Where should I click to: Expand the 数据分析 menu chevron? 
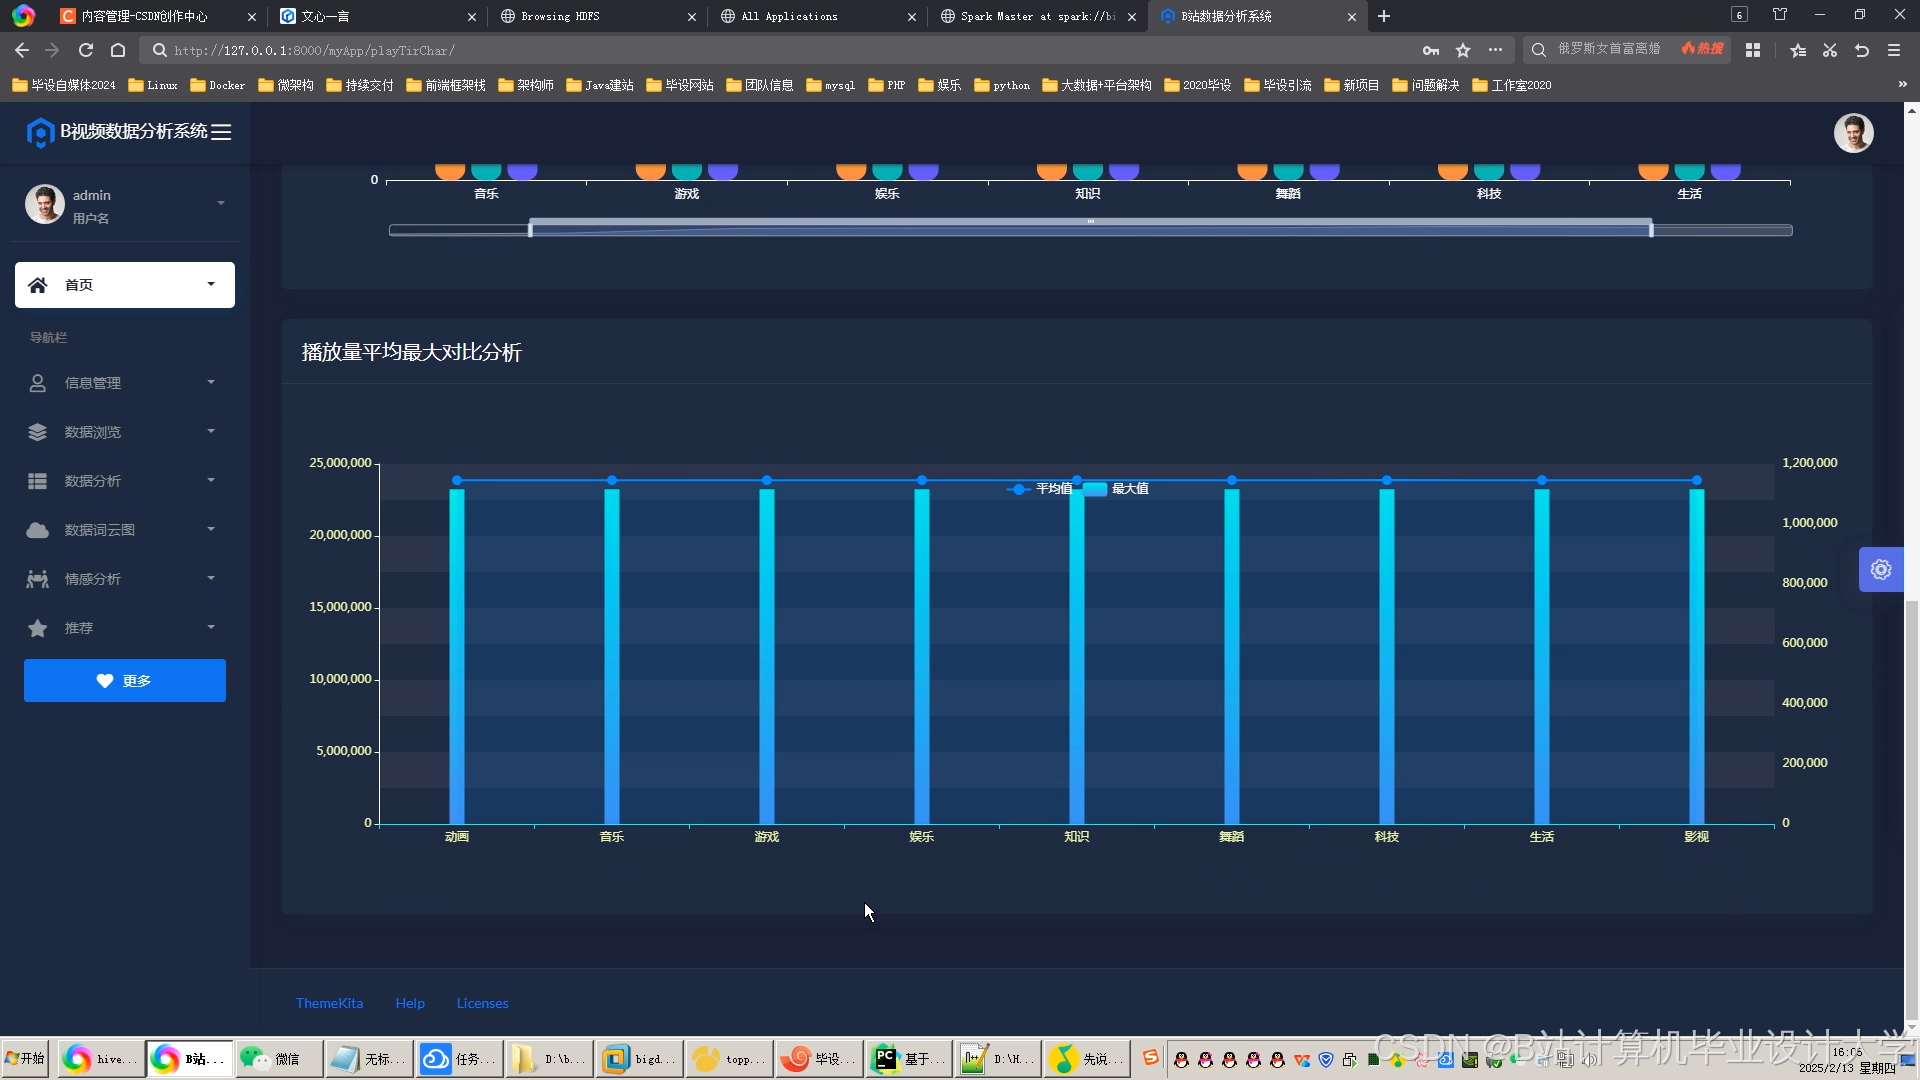click(211, 481)
